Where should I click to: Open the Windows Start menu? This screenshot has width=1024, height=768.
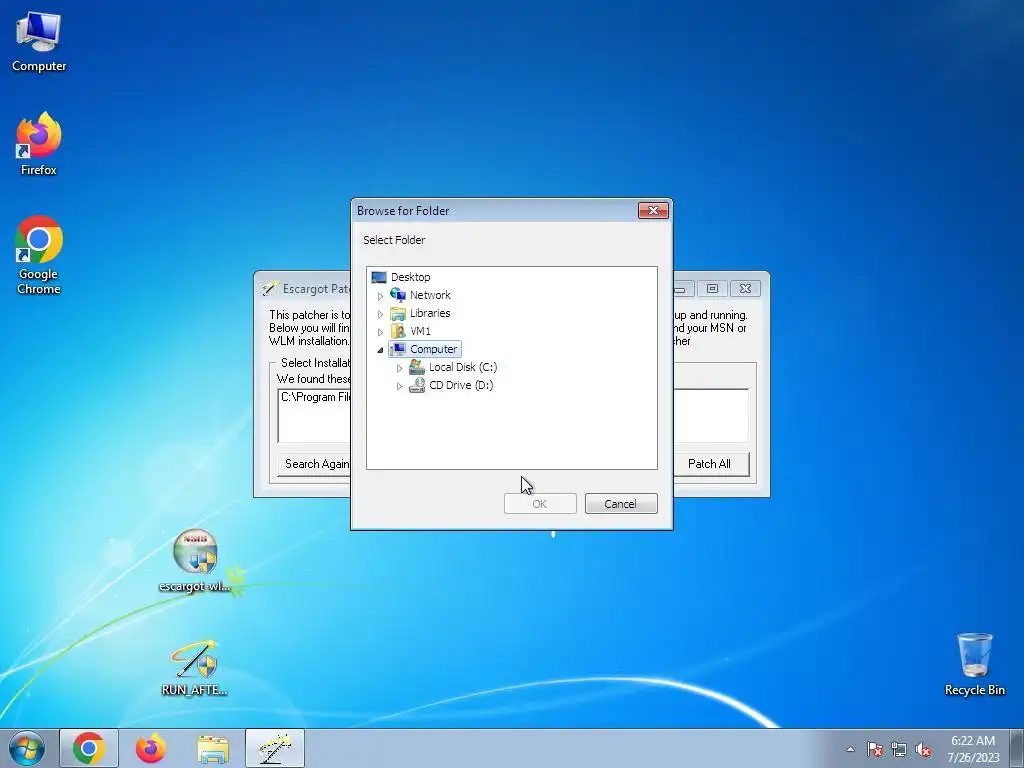(x=27, y=748)
